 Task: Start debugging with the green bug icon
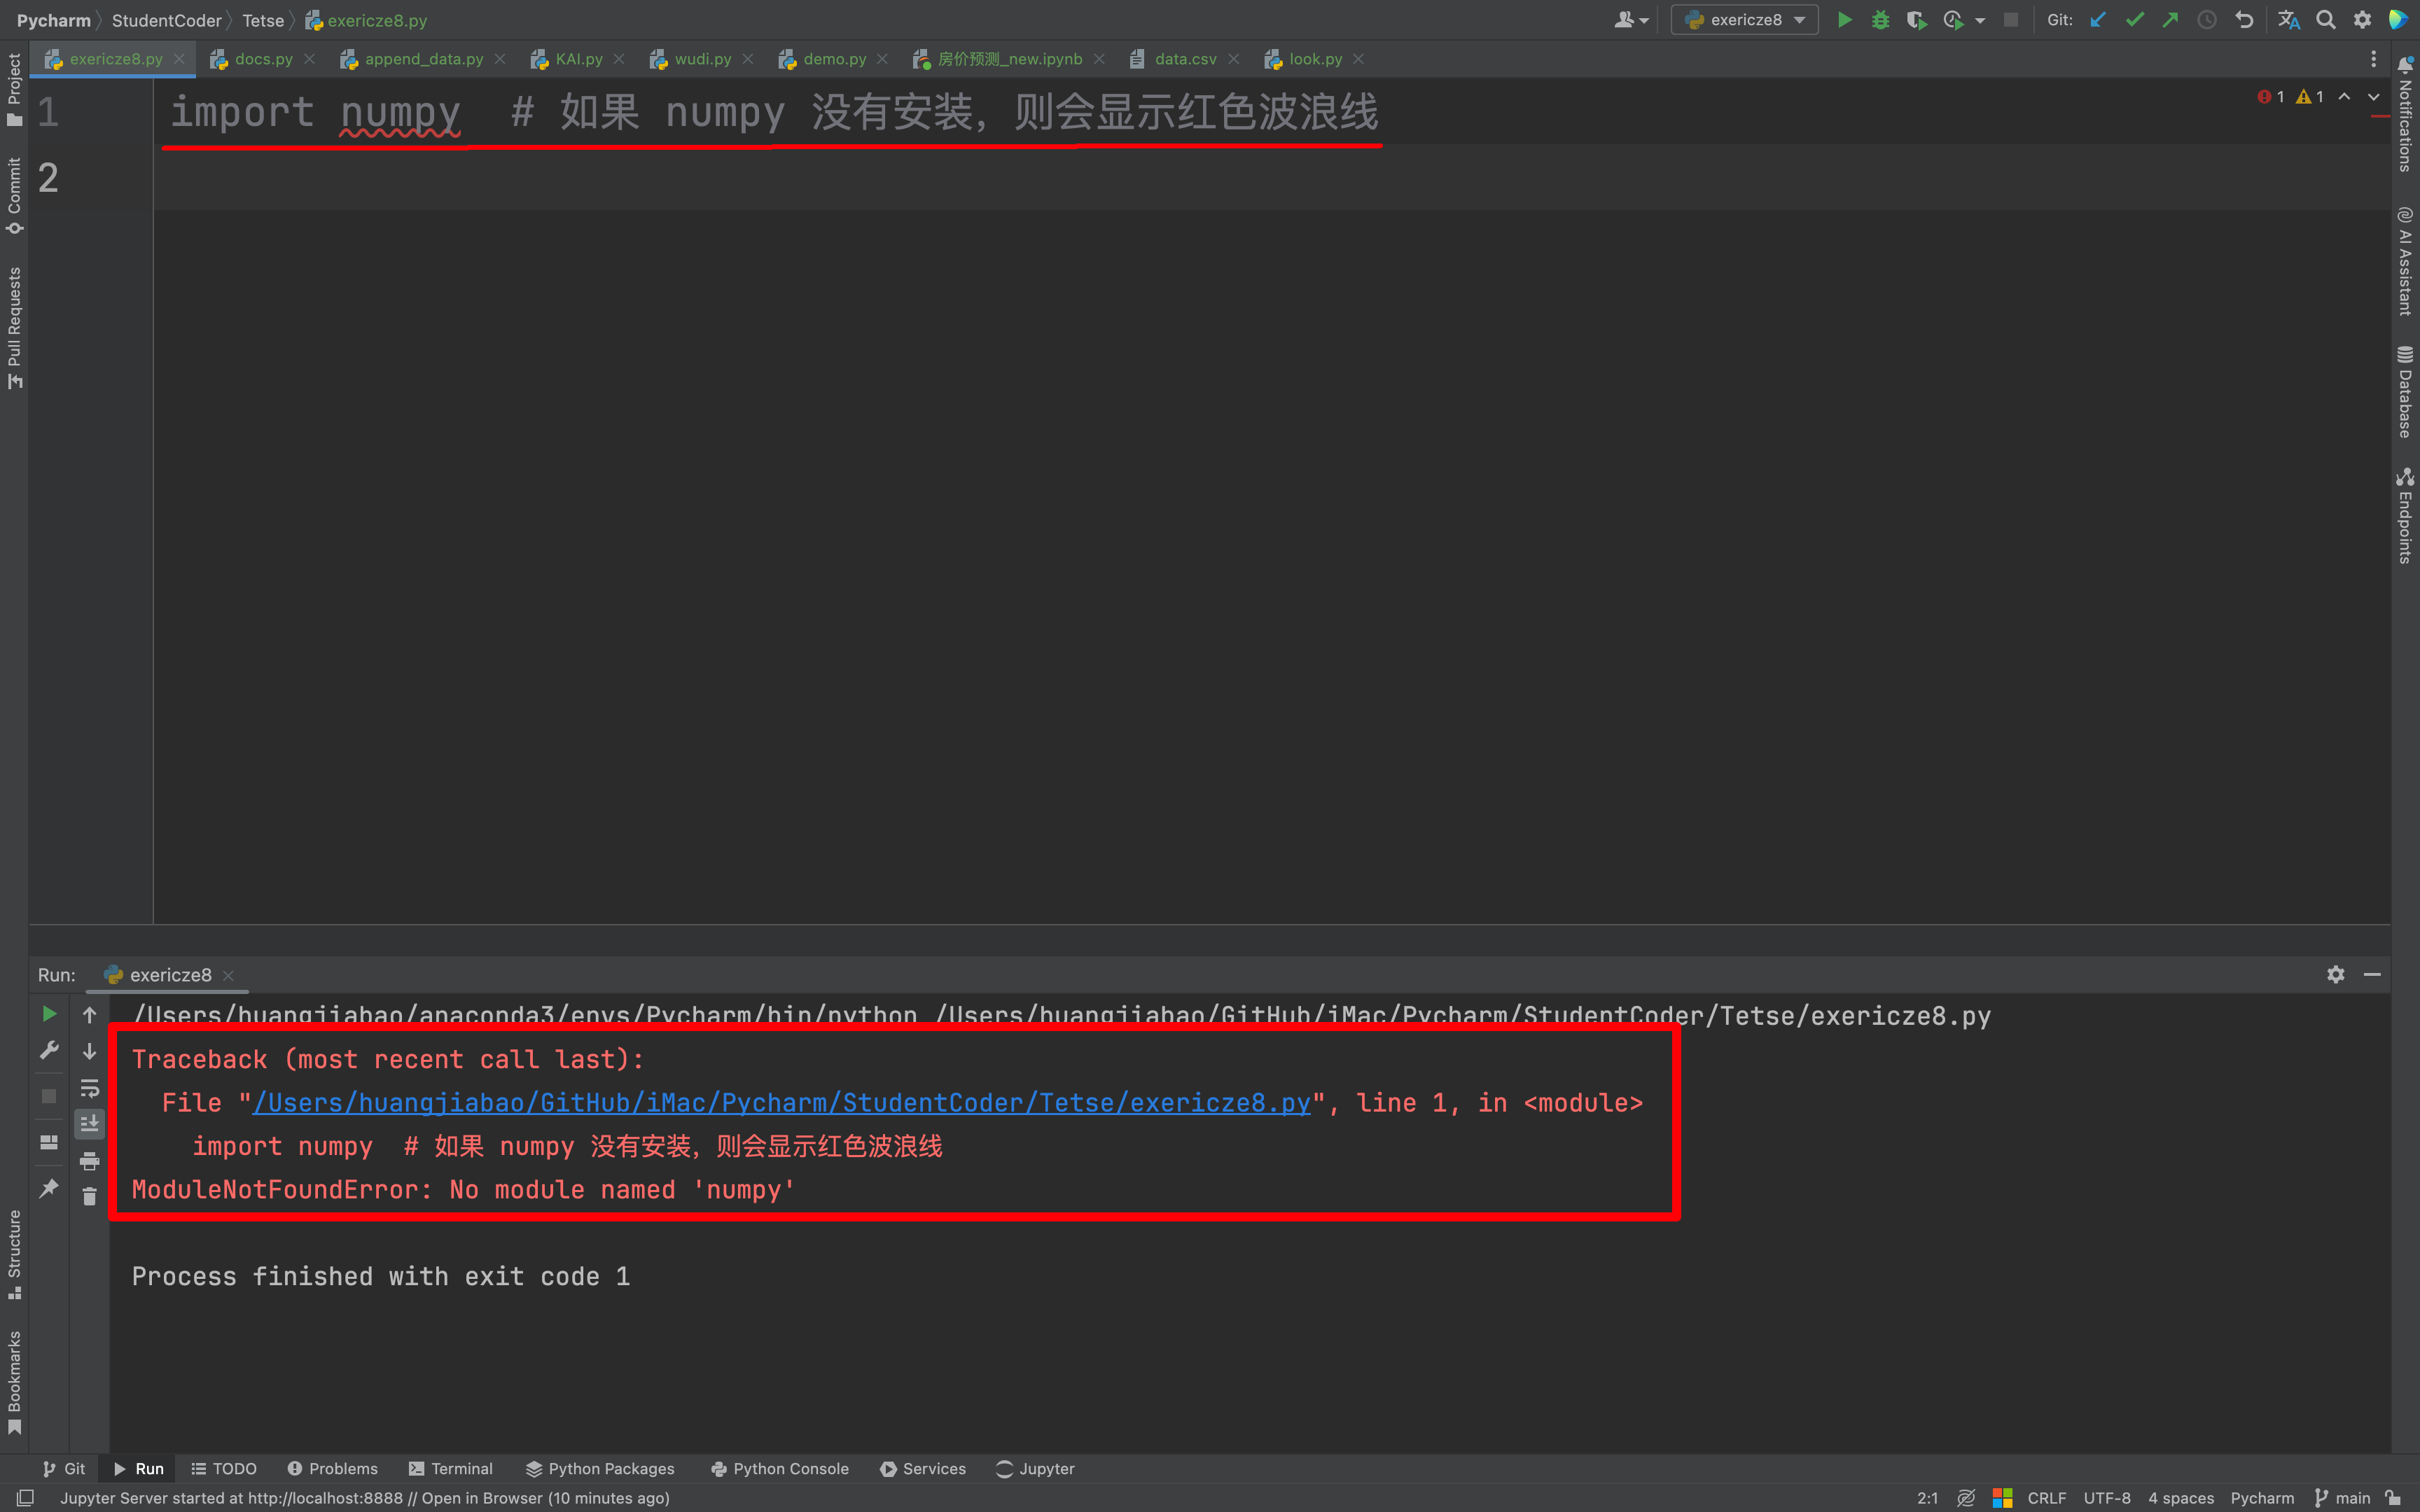(1880, 20)
